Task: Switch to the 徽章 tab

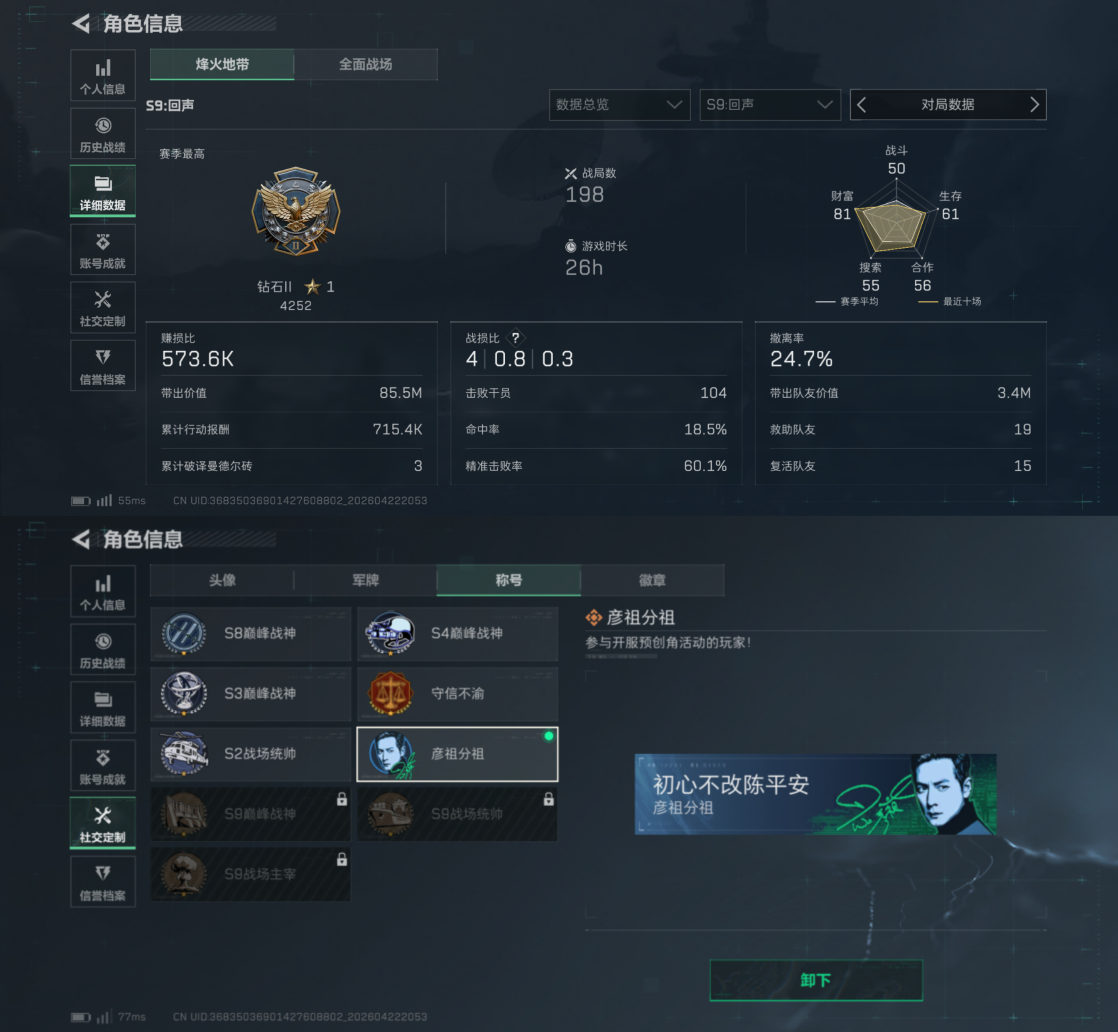Action: point(652,580)
